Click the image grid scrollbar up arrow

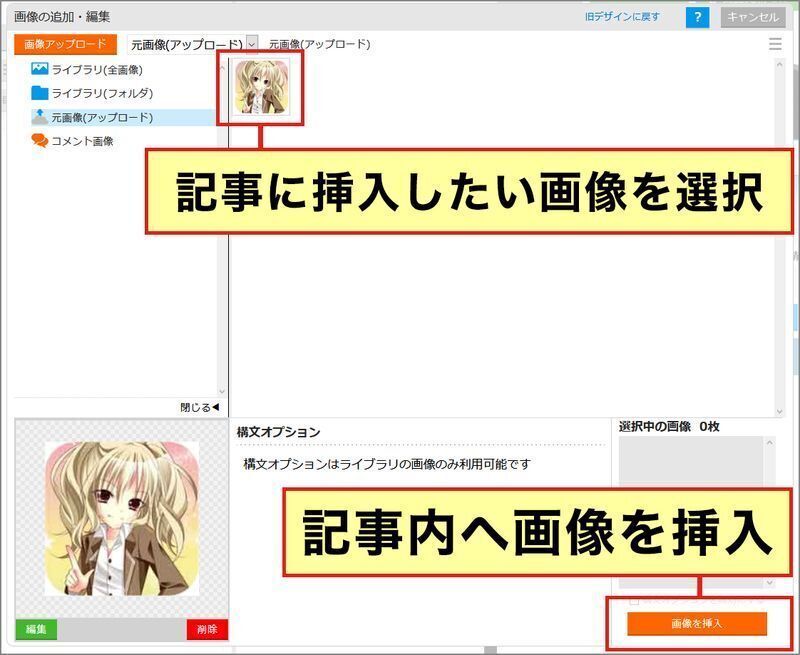(x=779, y=64)
